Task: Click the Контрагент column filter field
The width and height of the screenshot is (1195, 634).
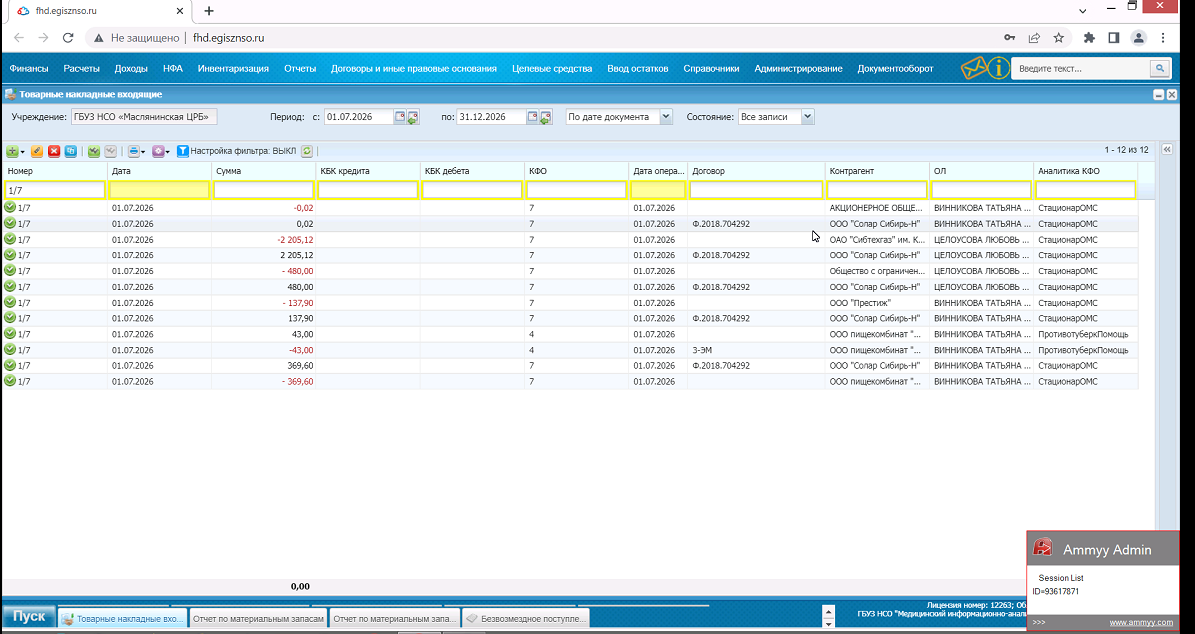Action: [x=877, y=190]
